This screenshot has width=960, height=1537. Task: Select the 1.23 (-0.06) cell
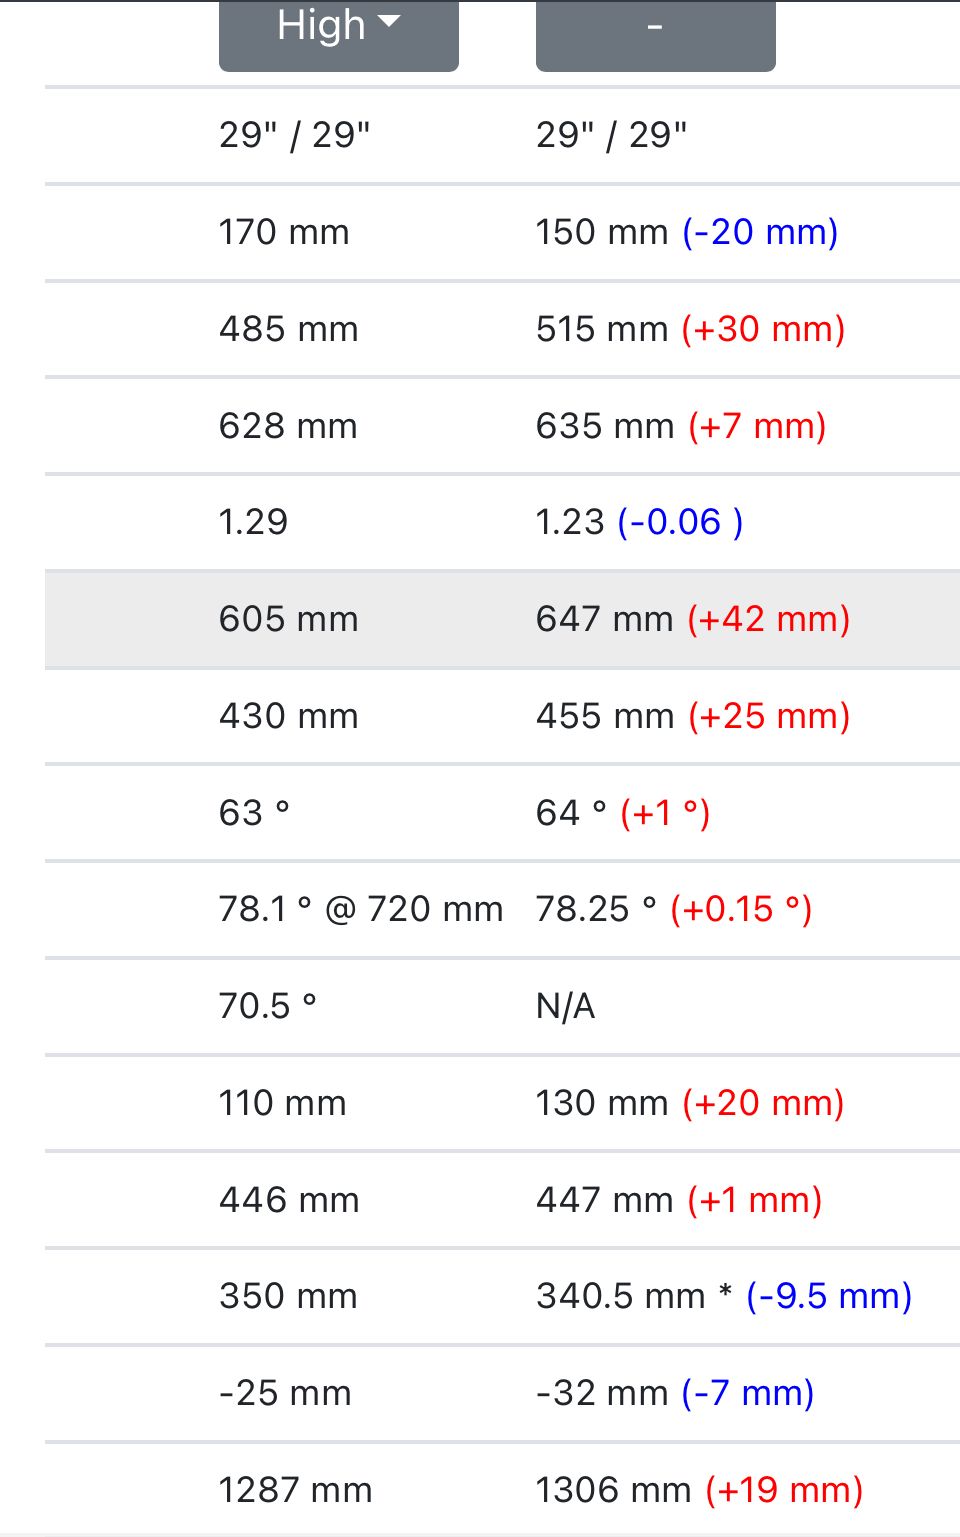(x=639, y=522)
